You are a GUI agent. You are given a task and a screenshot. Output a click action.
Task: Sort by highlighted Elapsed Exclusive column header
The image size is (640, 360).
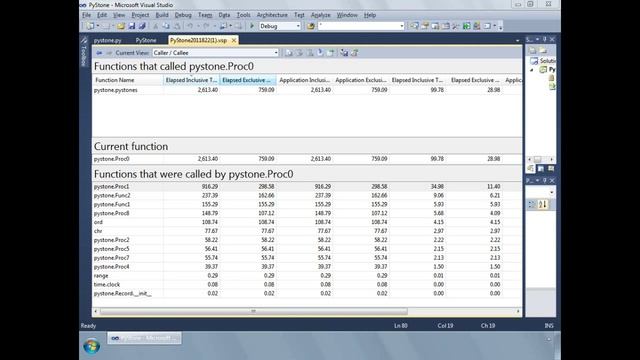pos(248,80)
